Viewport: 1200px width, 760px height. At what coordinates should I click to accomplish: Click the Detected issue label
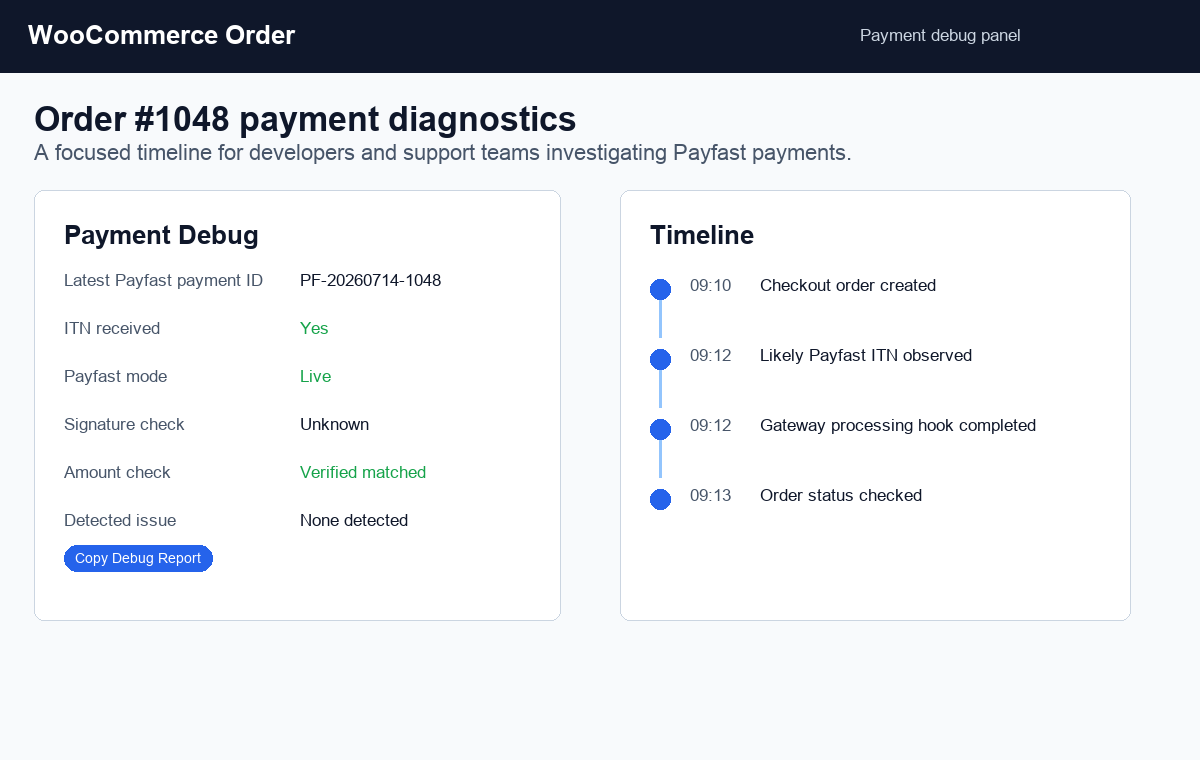coord(120,521)
